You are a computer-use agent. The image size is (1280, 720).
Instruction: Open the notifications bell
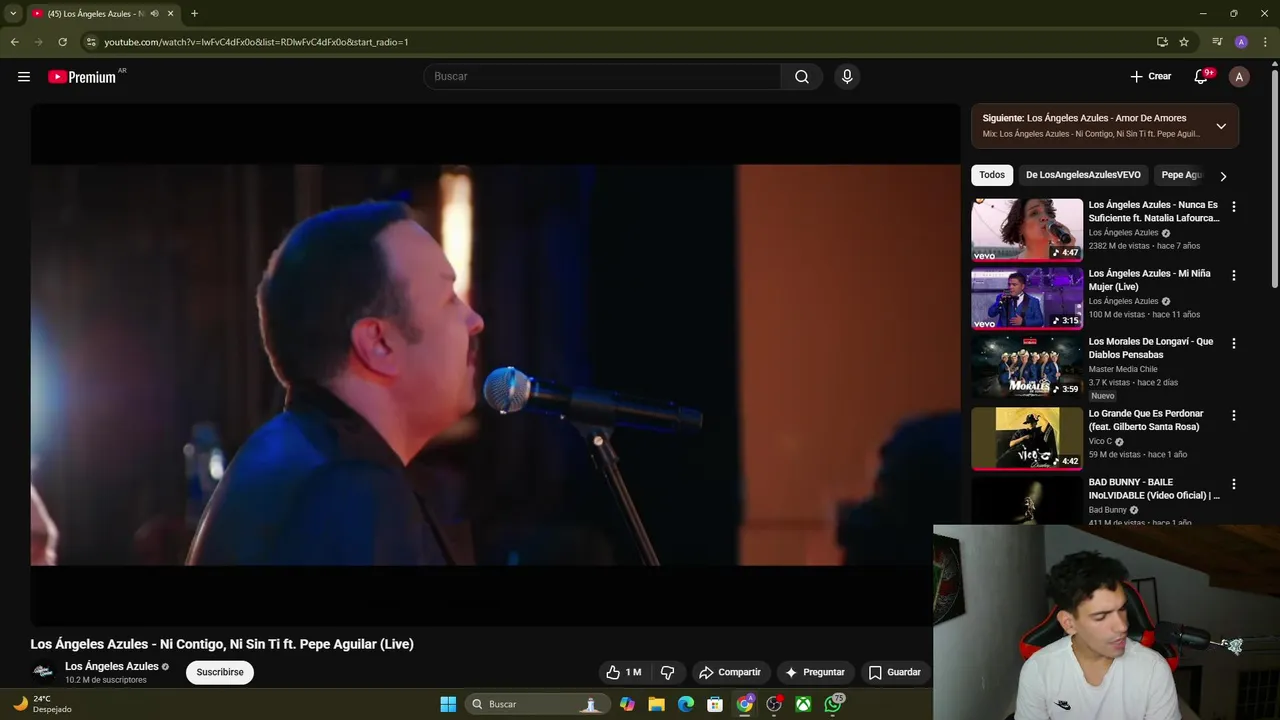(x=1202, y=77)
